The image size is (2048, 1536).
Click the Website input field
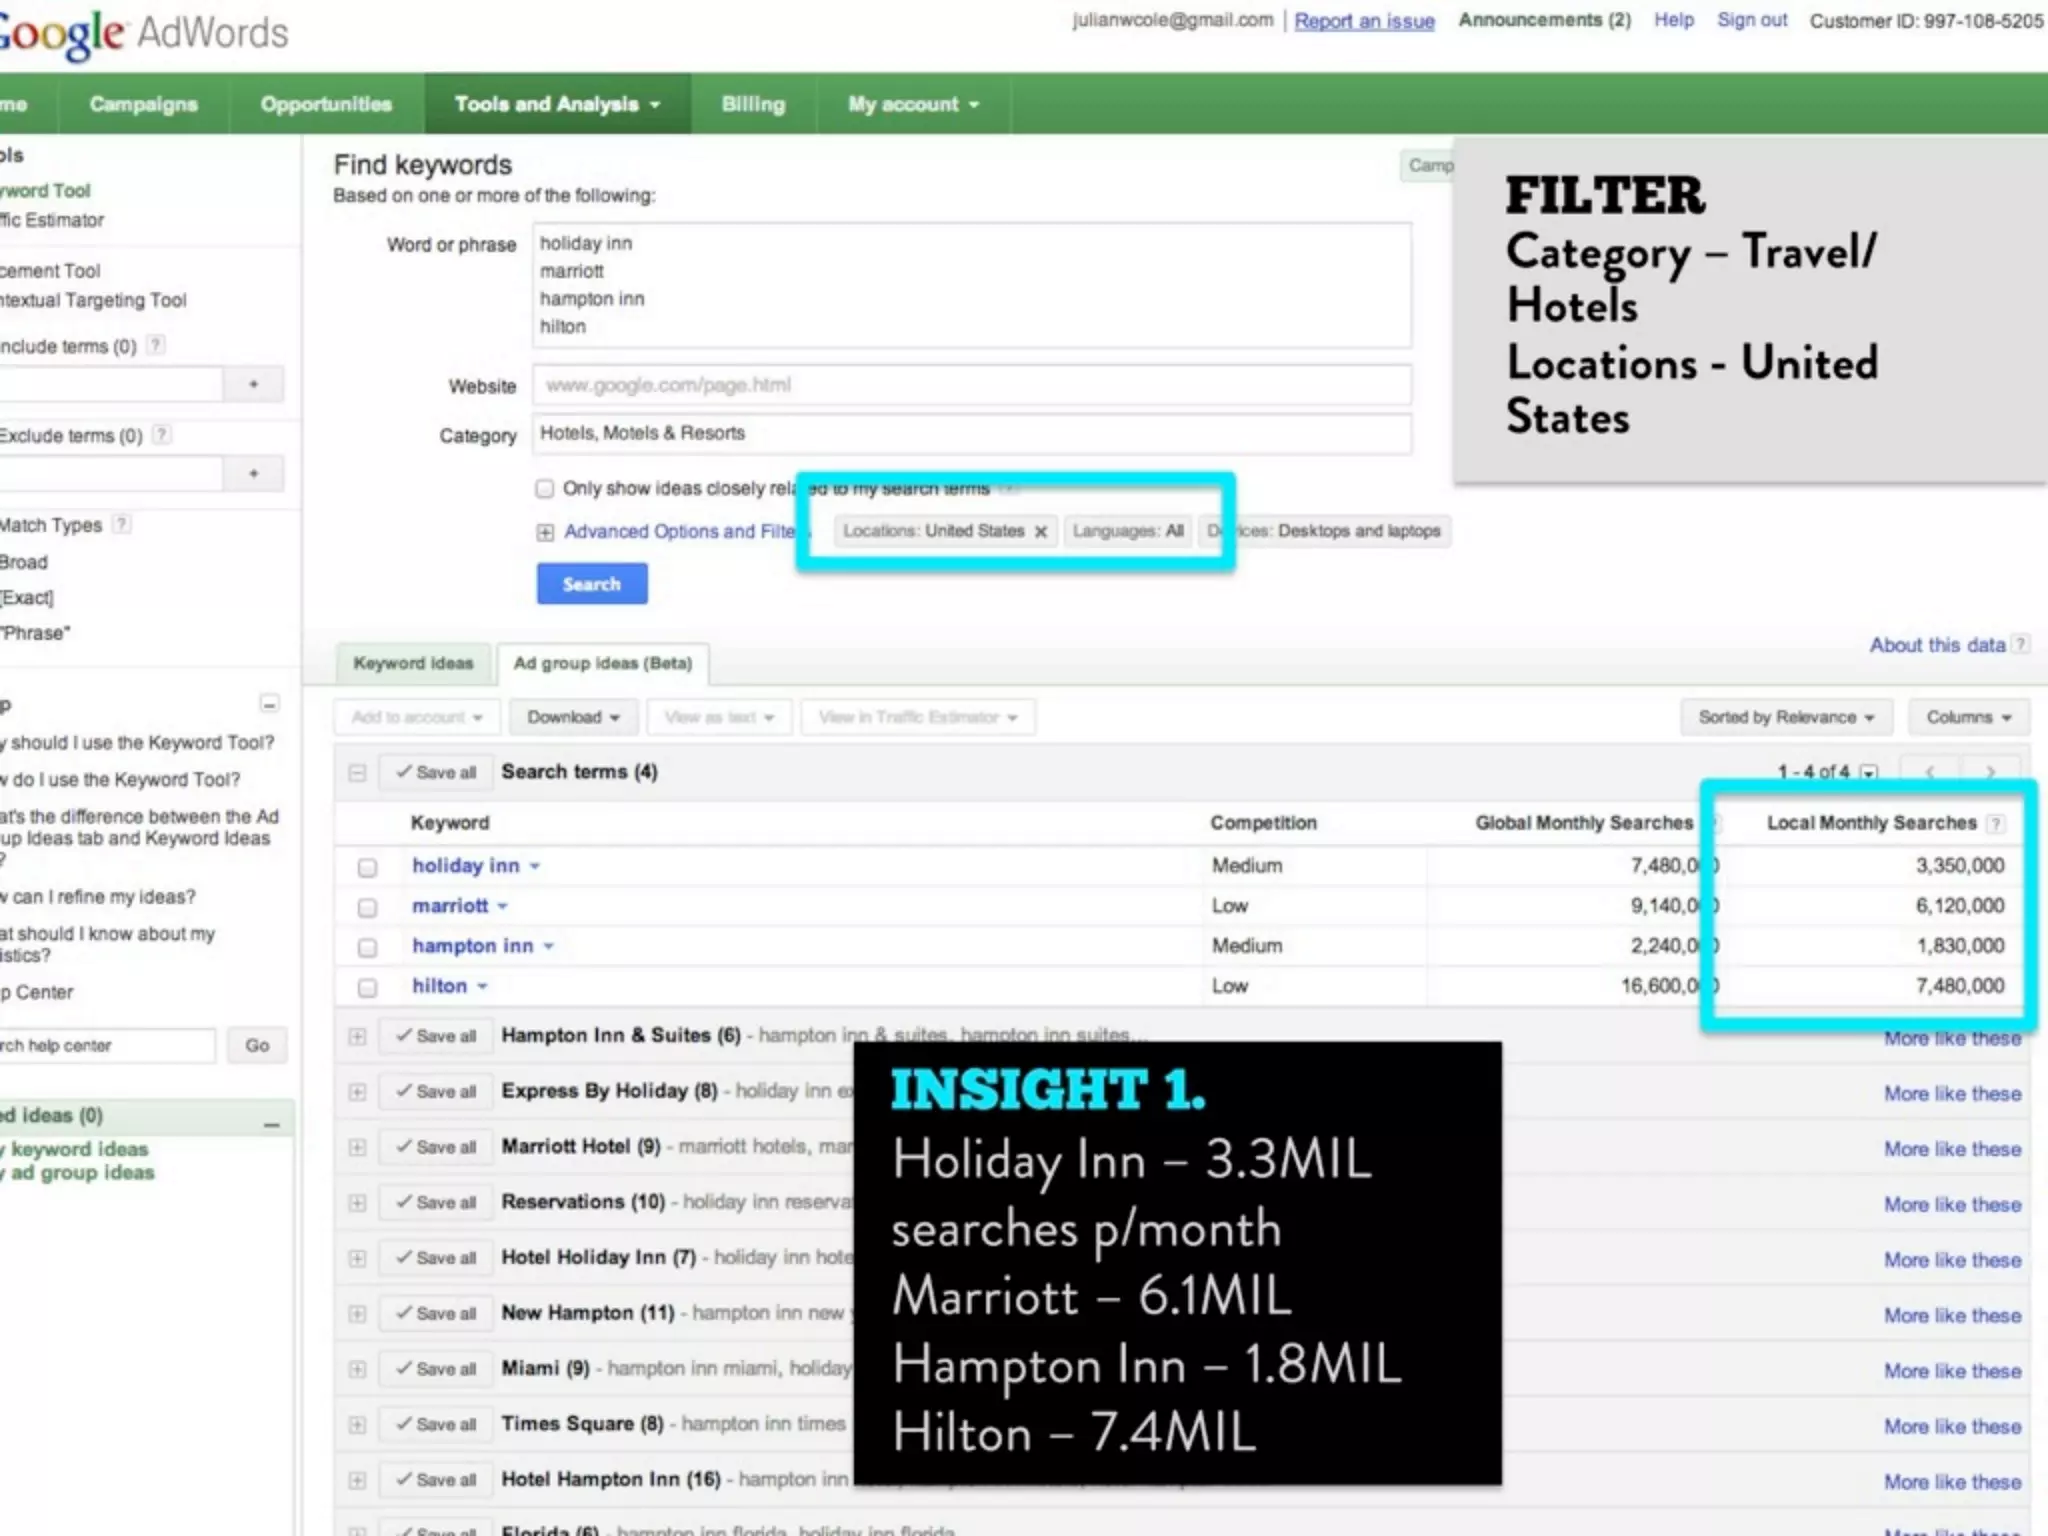click(971, 385)
